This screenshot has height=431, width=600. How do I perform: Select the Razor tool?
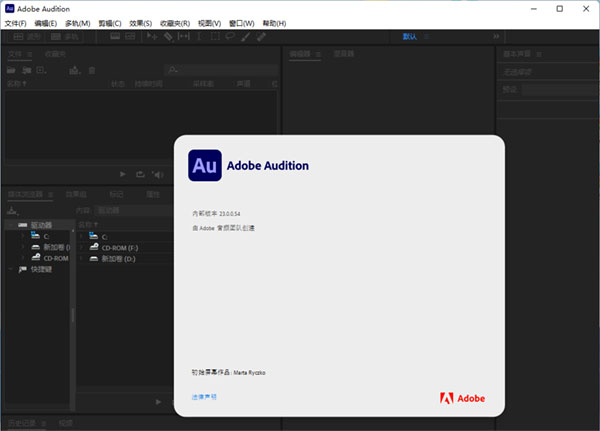[x=169, y=36]
